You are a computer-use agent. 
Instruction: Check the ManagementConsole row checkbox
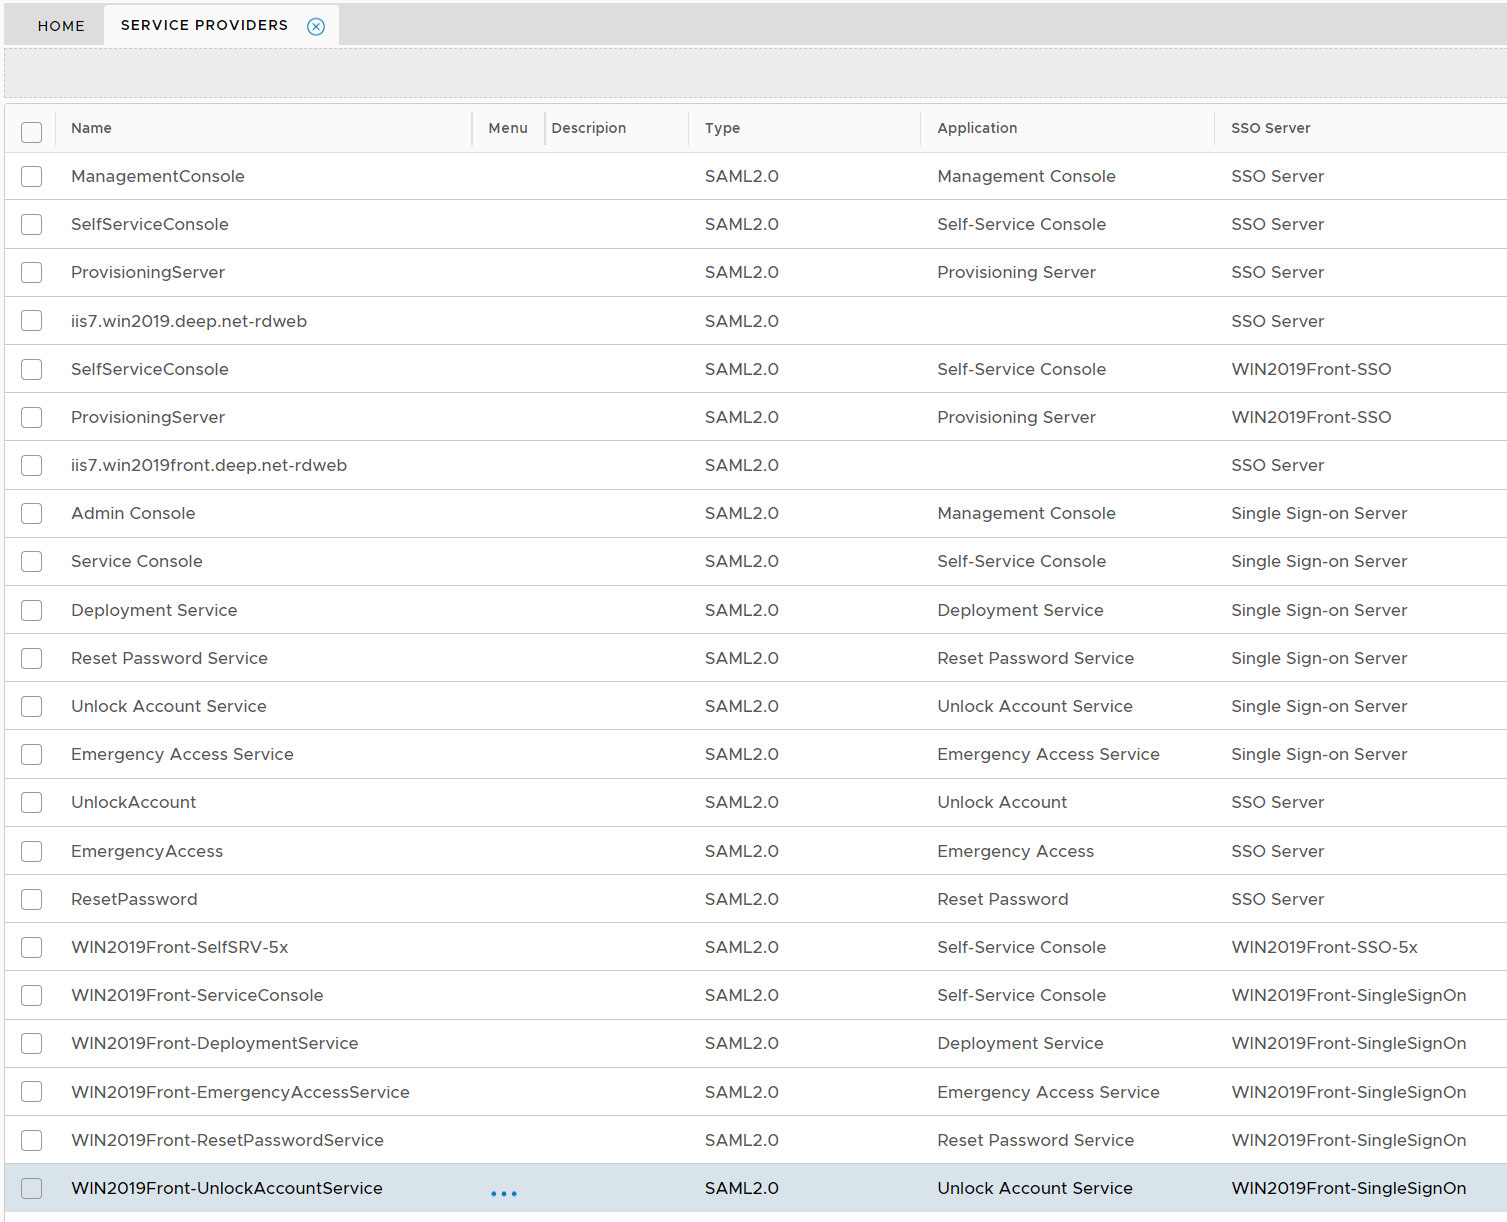pyautogui.click(x=32, y=177)
